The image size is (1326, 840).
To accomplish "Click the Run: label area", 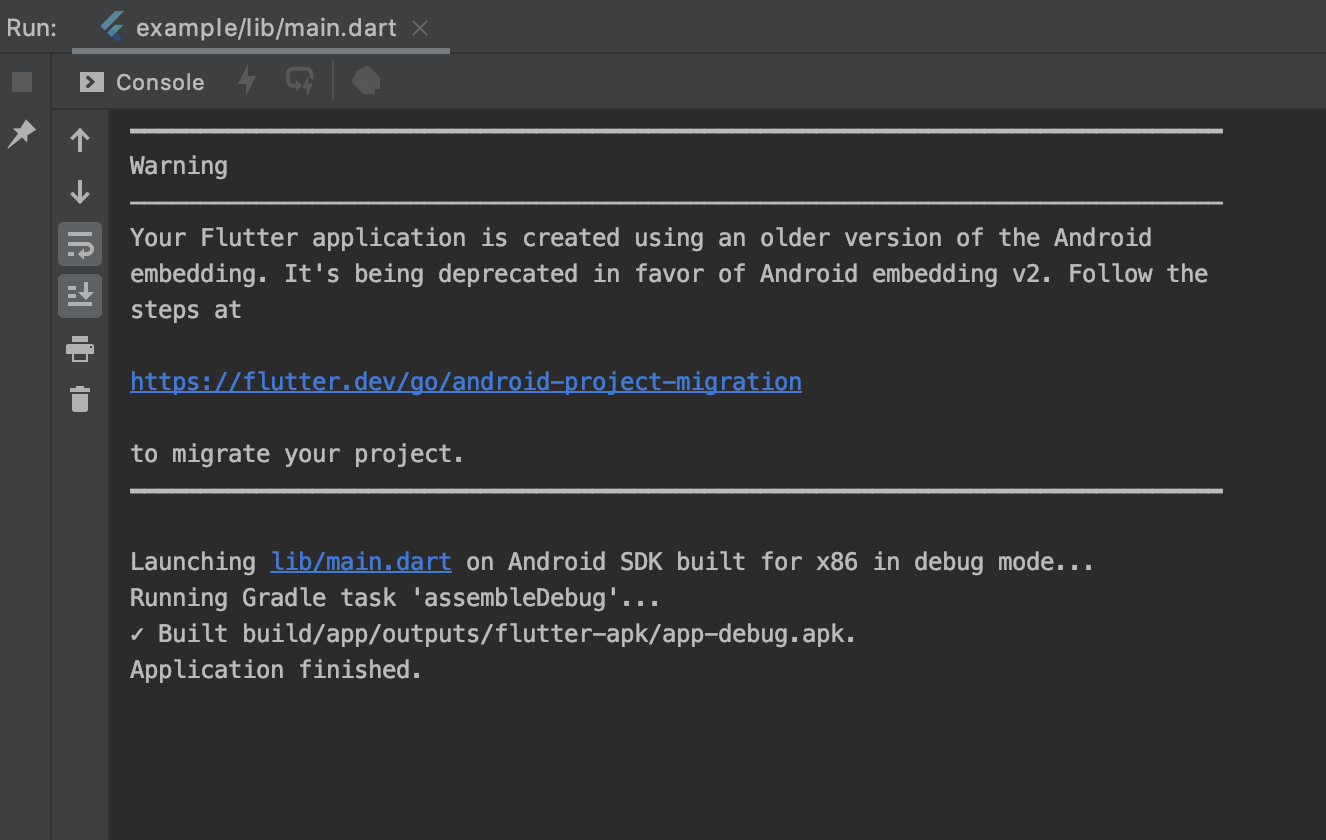I will (31, 27).
